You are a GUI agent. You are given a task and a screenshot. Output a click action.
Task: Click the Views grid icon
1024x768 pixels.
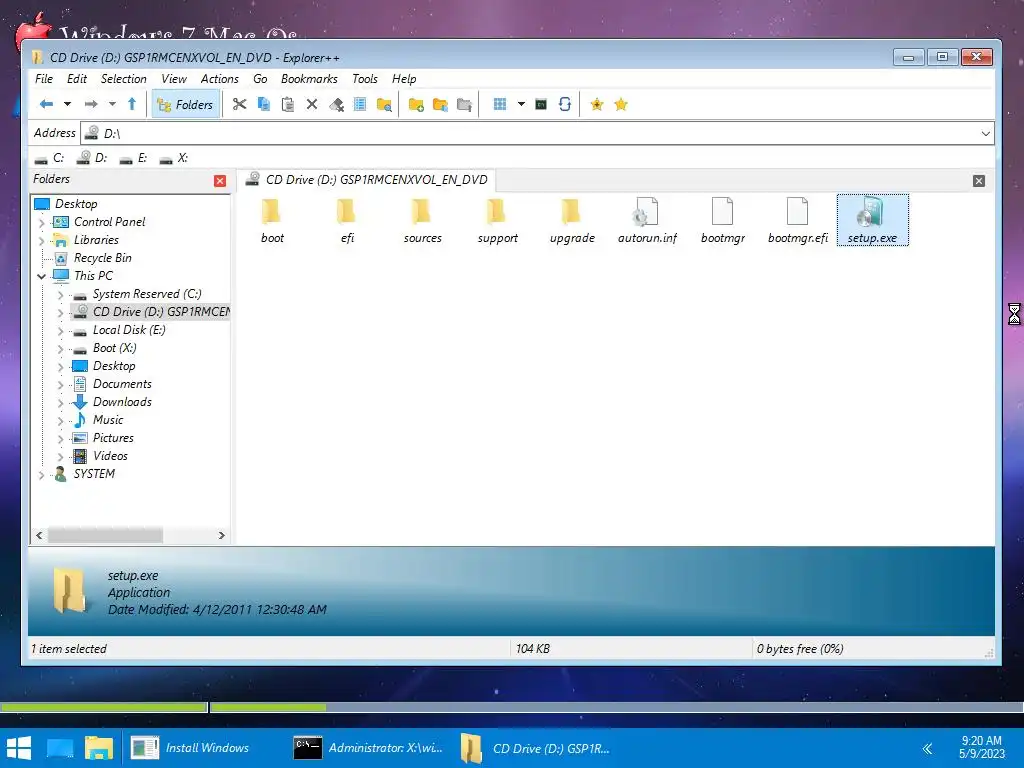tap(500, 104)
